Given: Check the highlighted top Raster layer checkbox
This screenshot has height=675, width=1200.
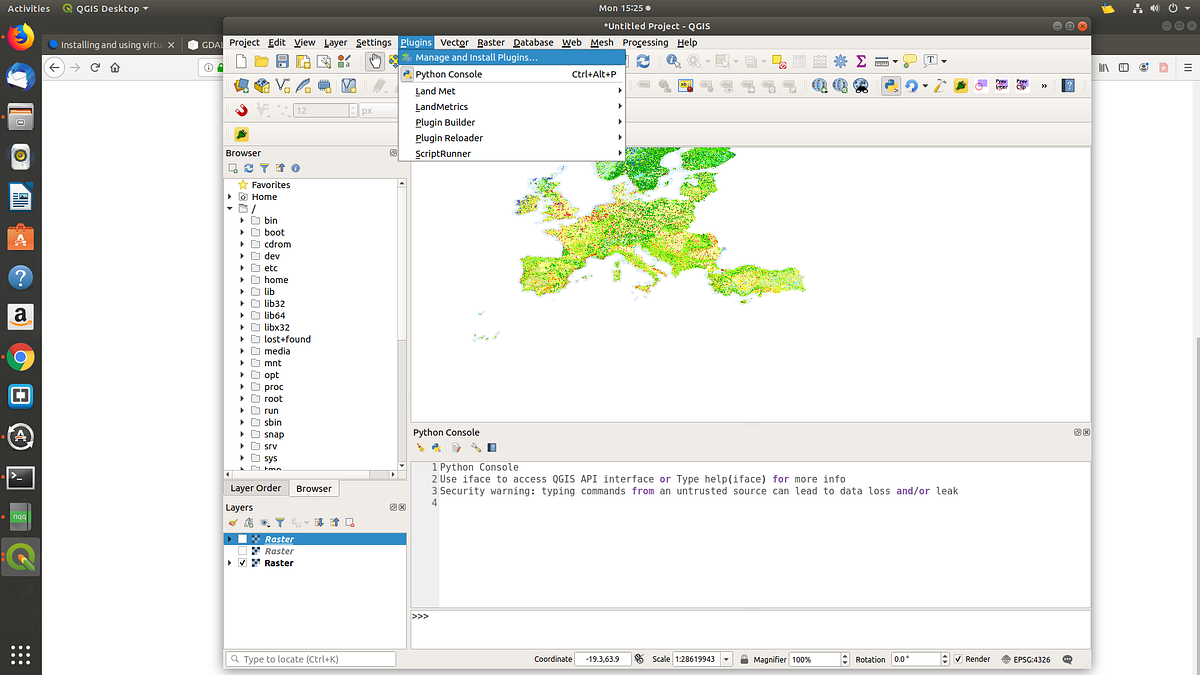Looking at the screenshot, I should [243, 539].
